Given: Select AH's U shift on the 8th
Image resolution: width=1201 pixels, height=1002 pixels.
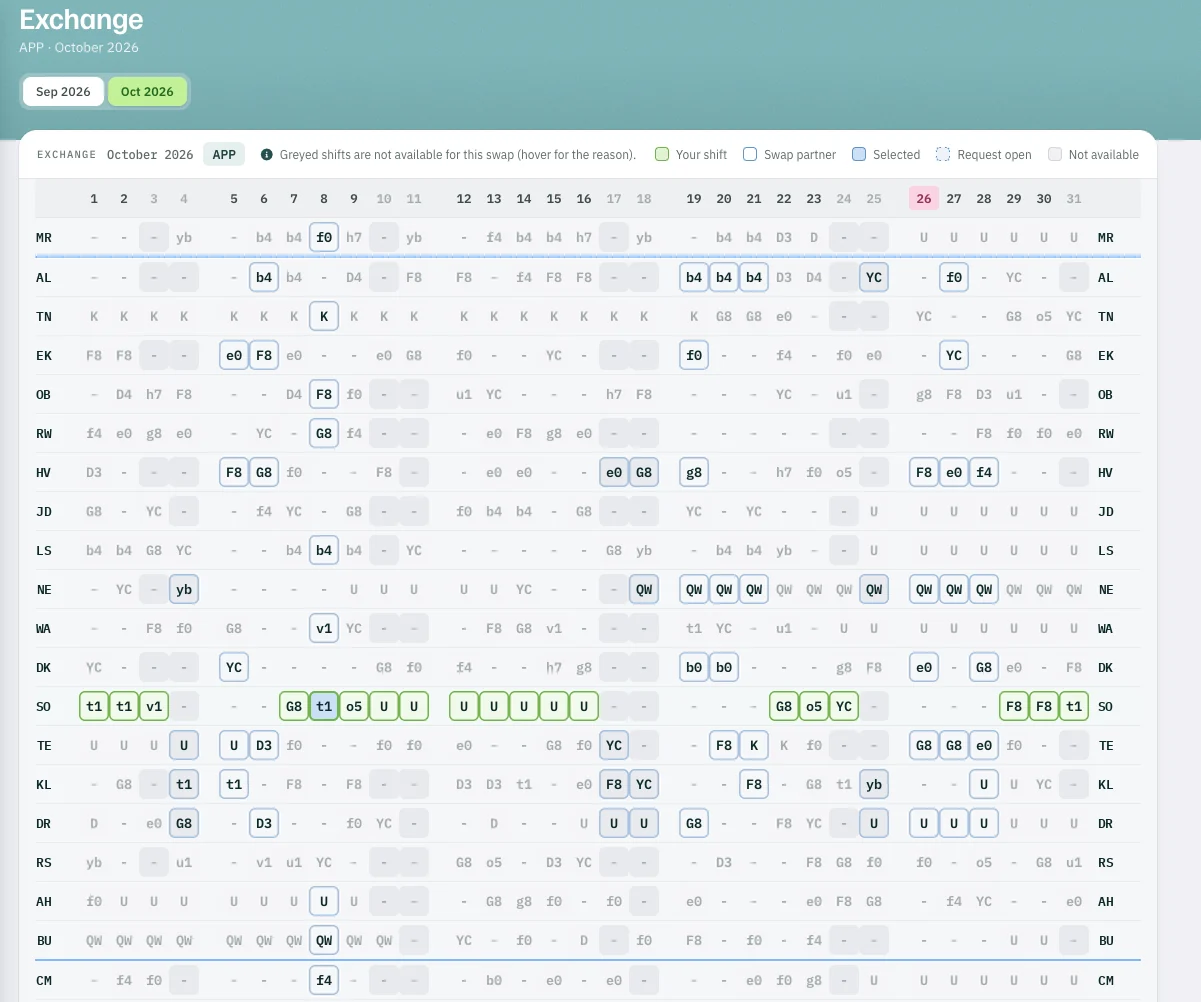Looking at the screenshot, I should click(324, 901).
